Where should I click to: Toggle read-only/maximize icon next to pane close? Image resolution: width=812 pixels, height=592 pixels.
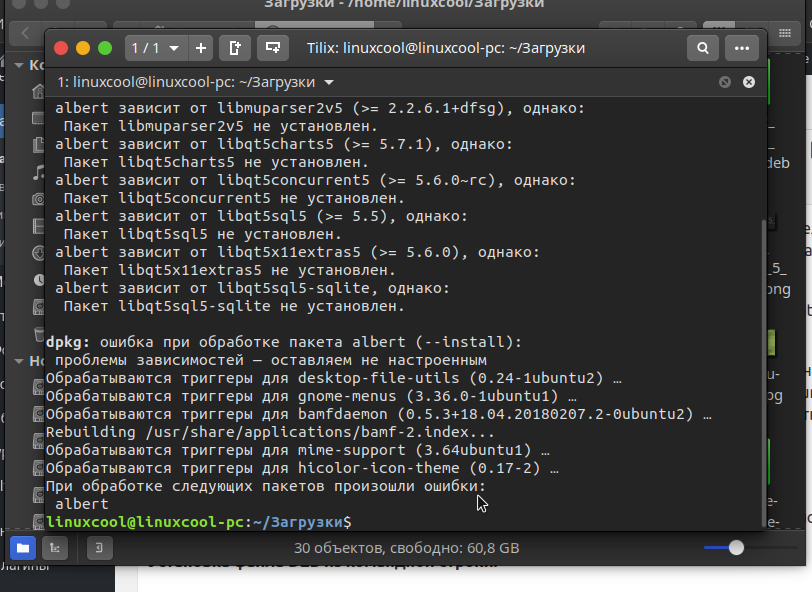pyautogui.click(x=725, y=82)
